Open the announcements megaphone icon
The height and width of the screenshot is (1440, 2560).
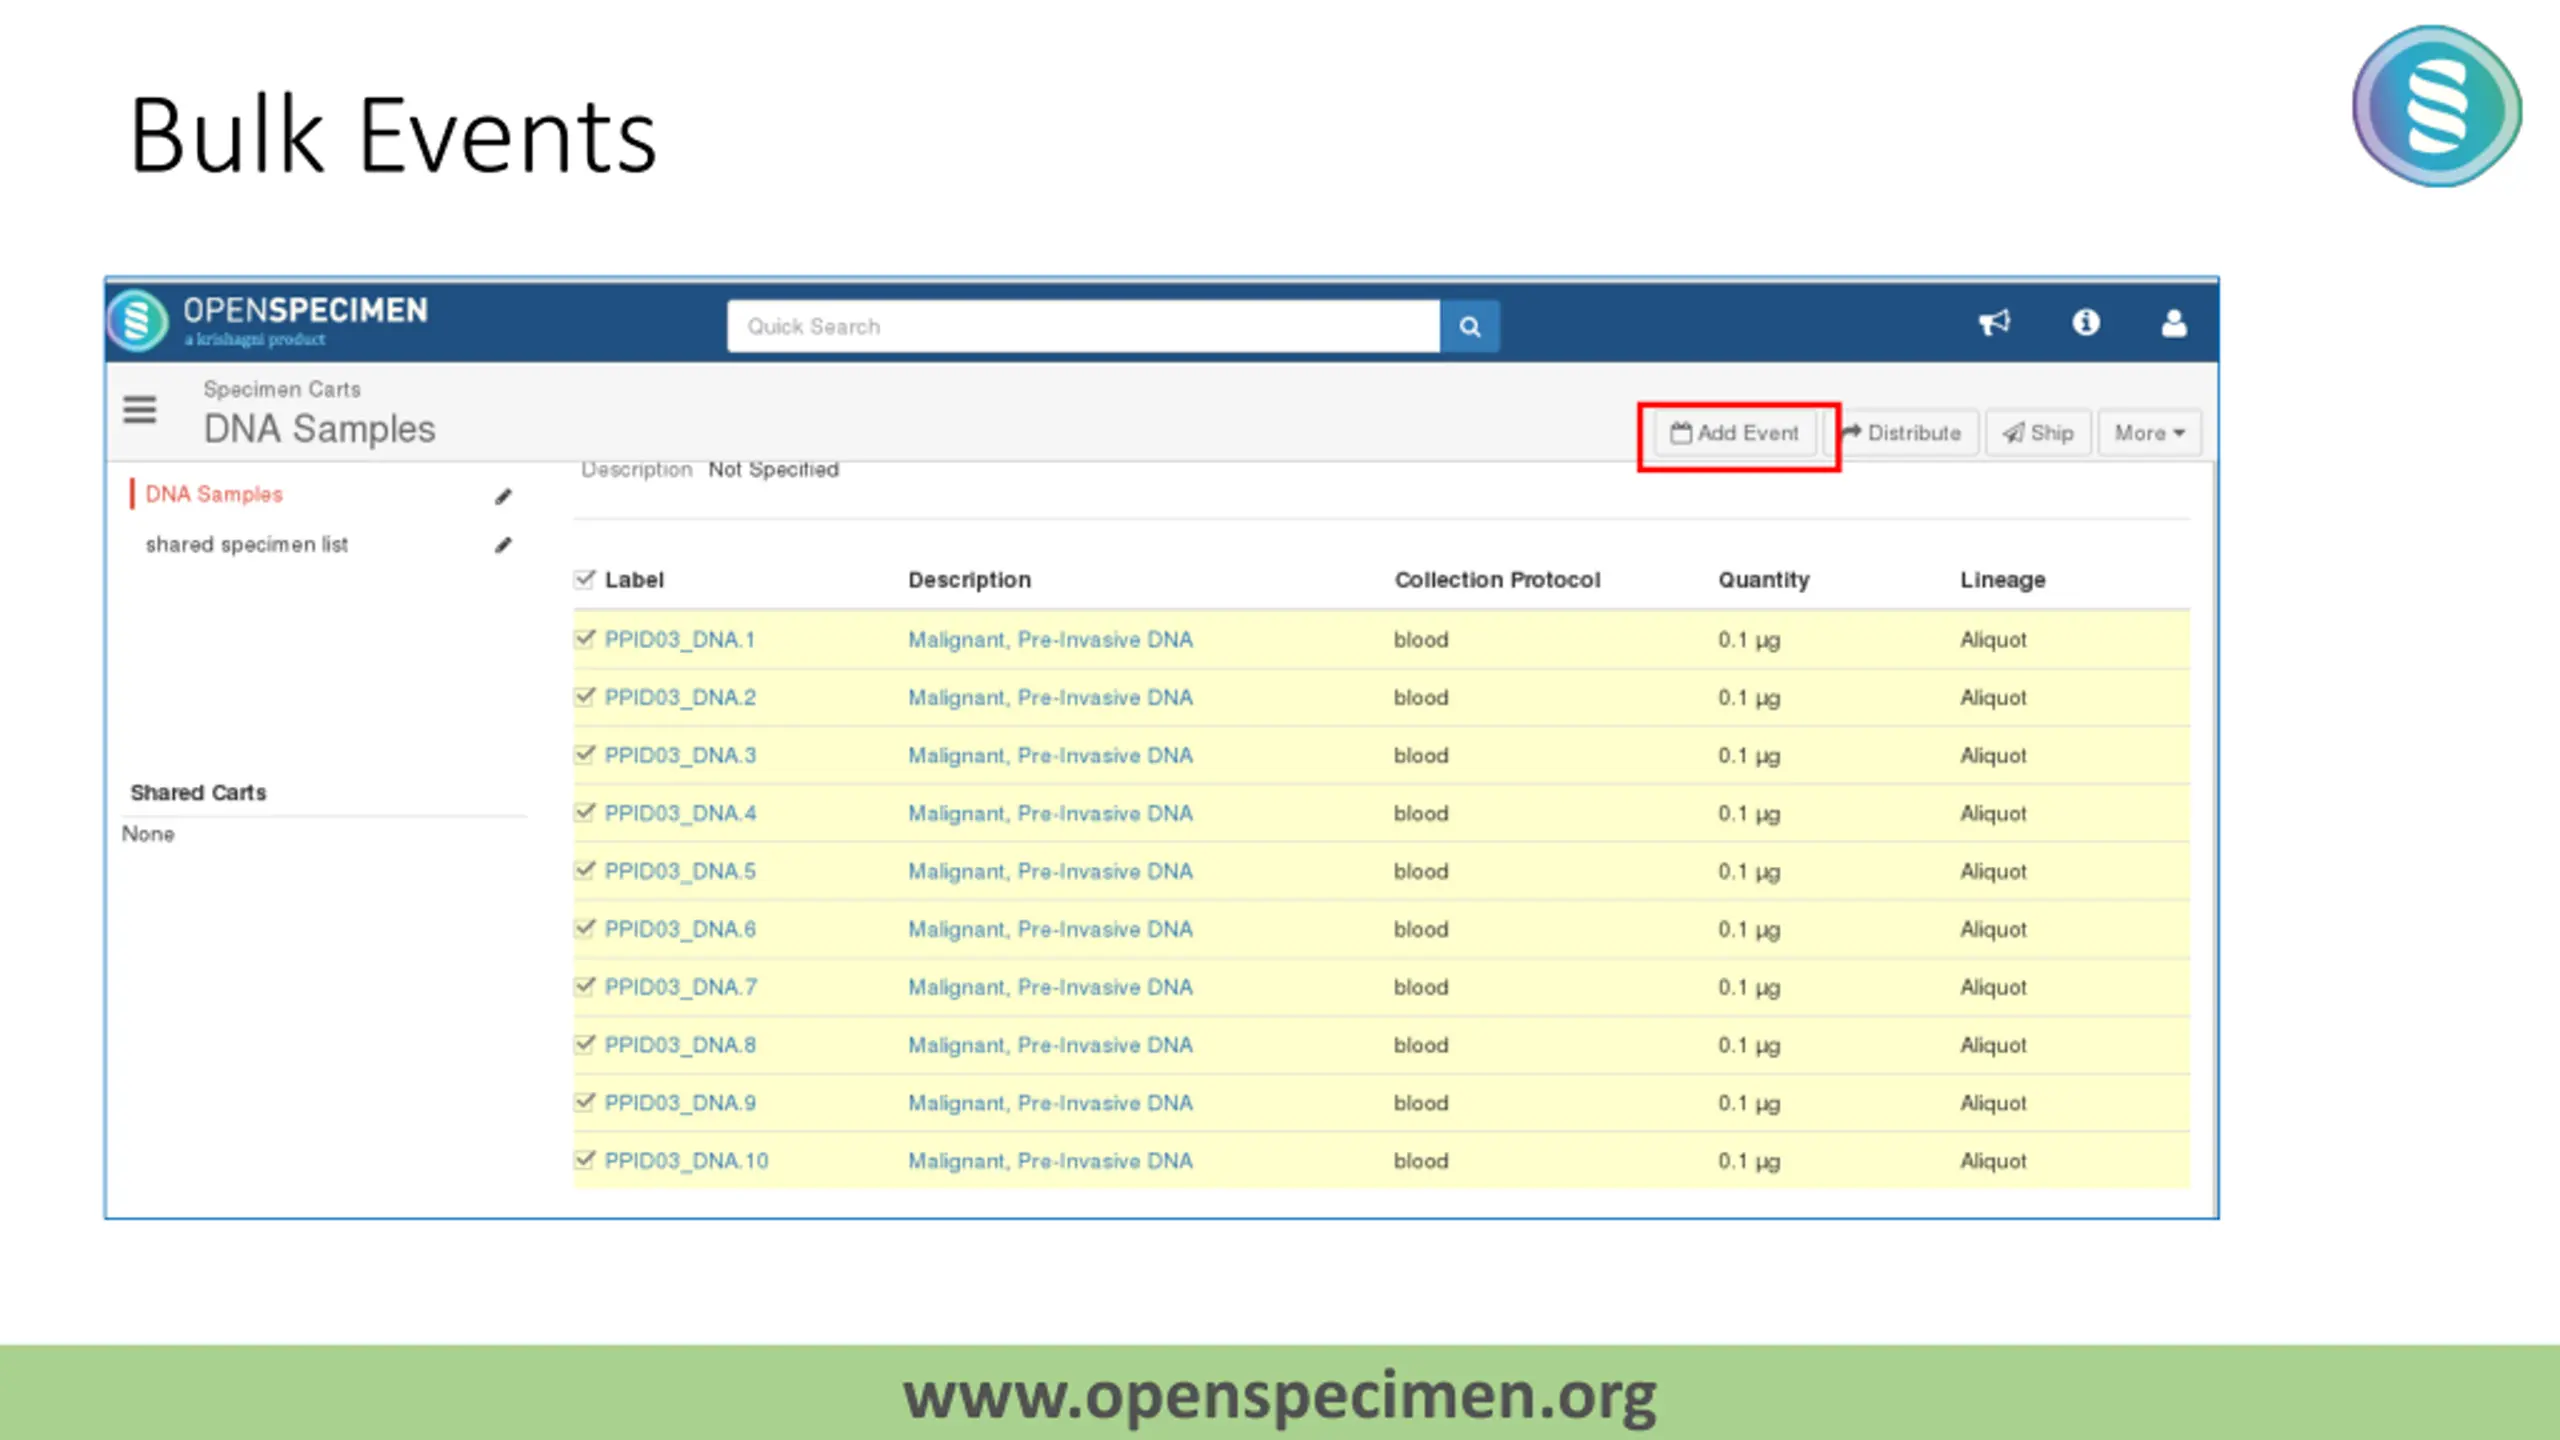(x=1994, y=322)
